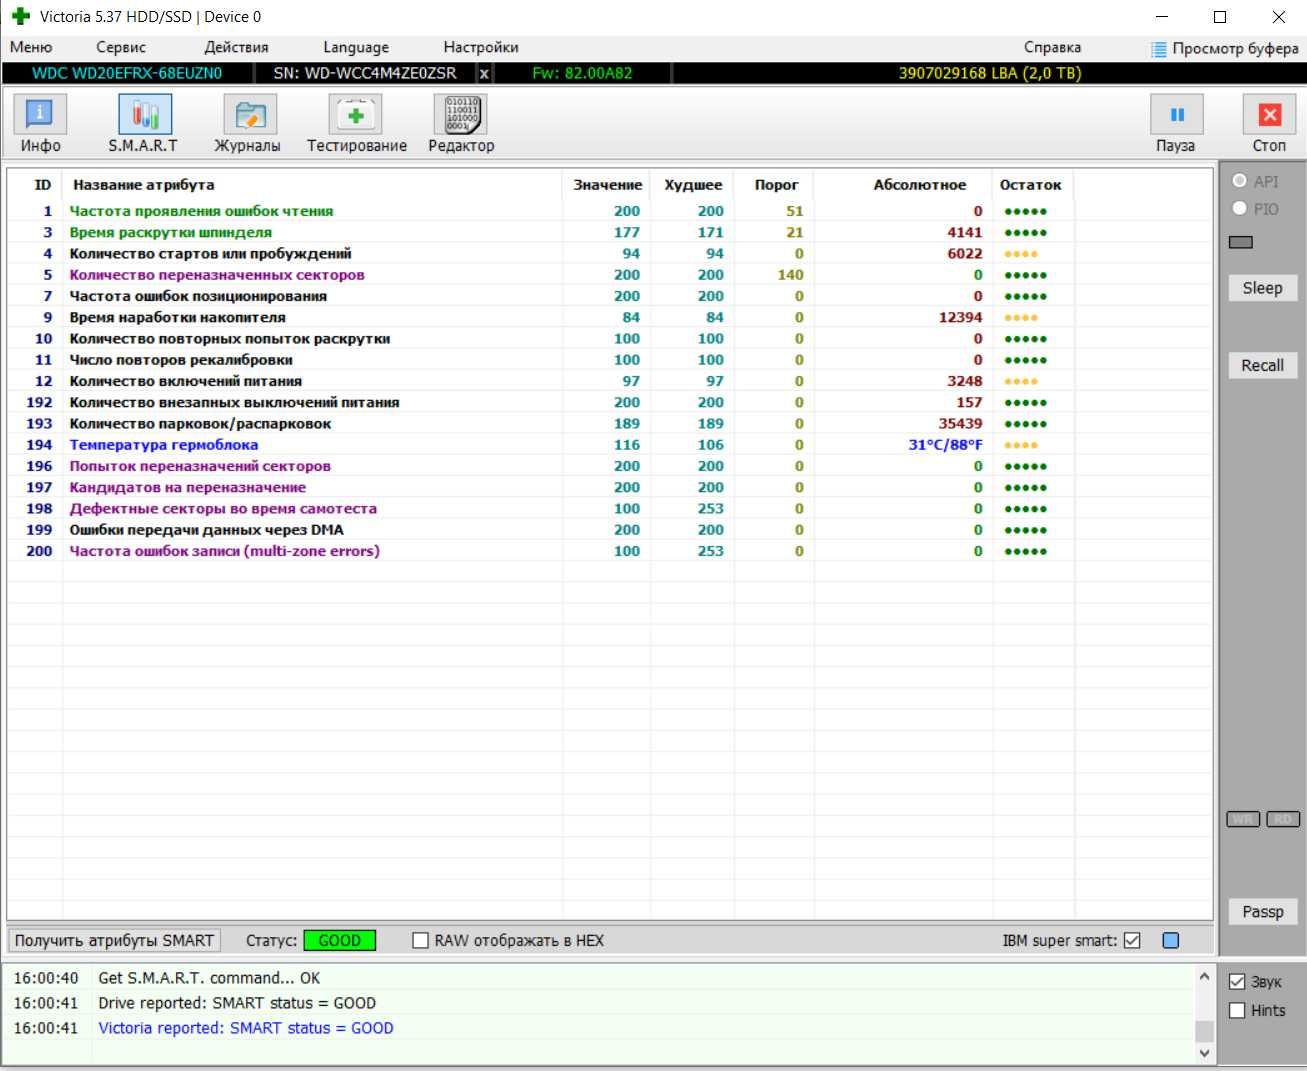1307x1071 pixels.
Task: Enable the Hints checkbox
Action: (x=1237, y=1010)
